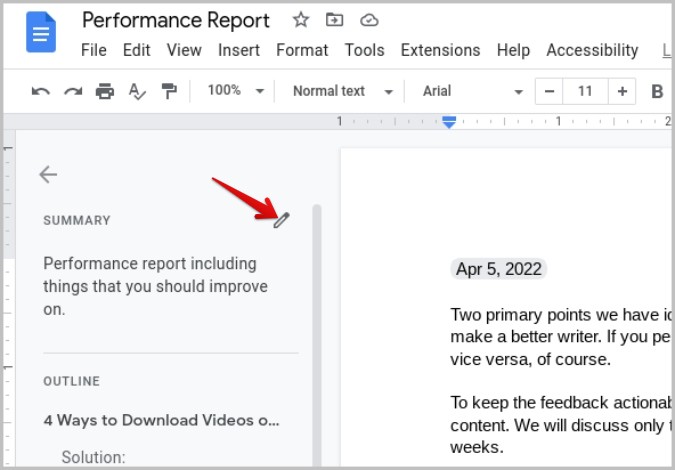
Task: Click the SUMMARY section label
Action: (77, 220)
